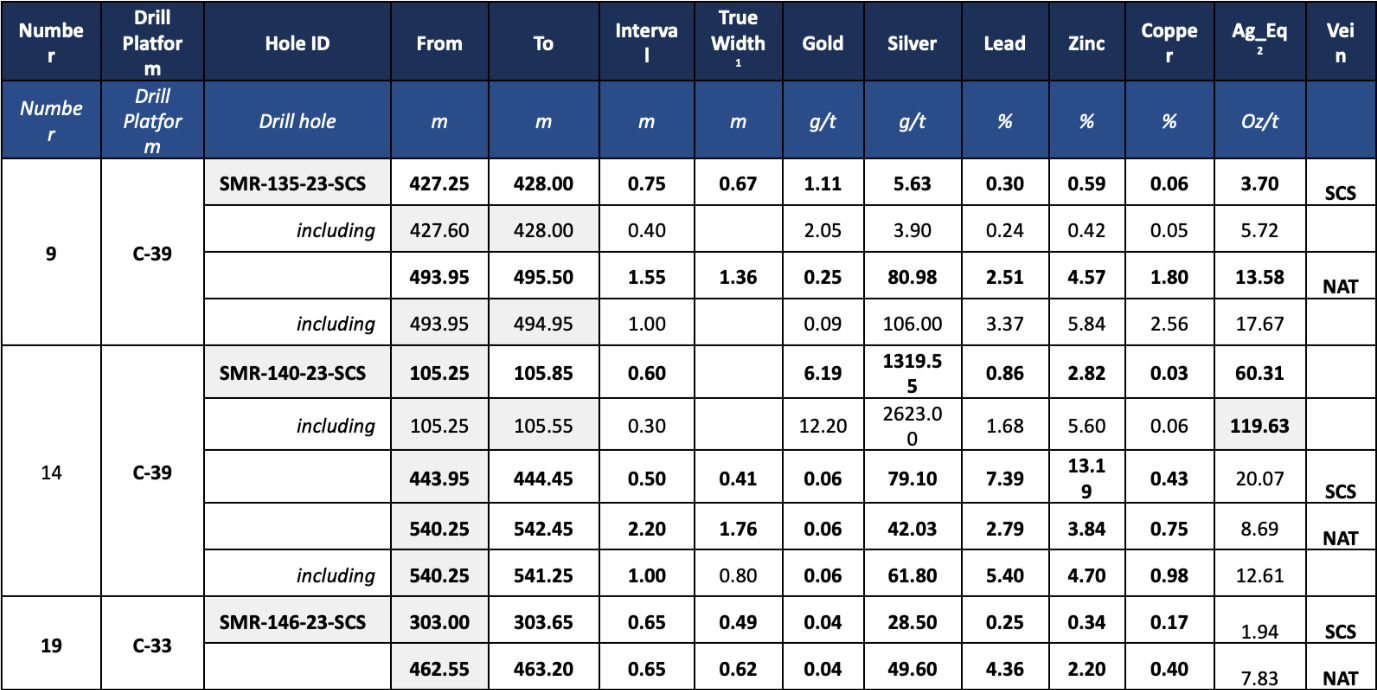
Task: Select the gold value 12.20 cell
Action: 822,426
